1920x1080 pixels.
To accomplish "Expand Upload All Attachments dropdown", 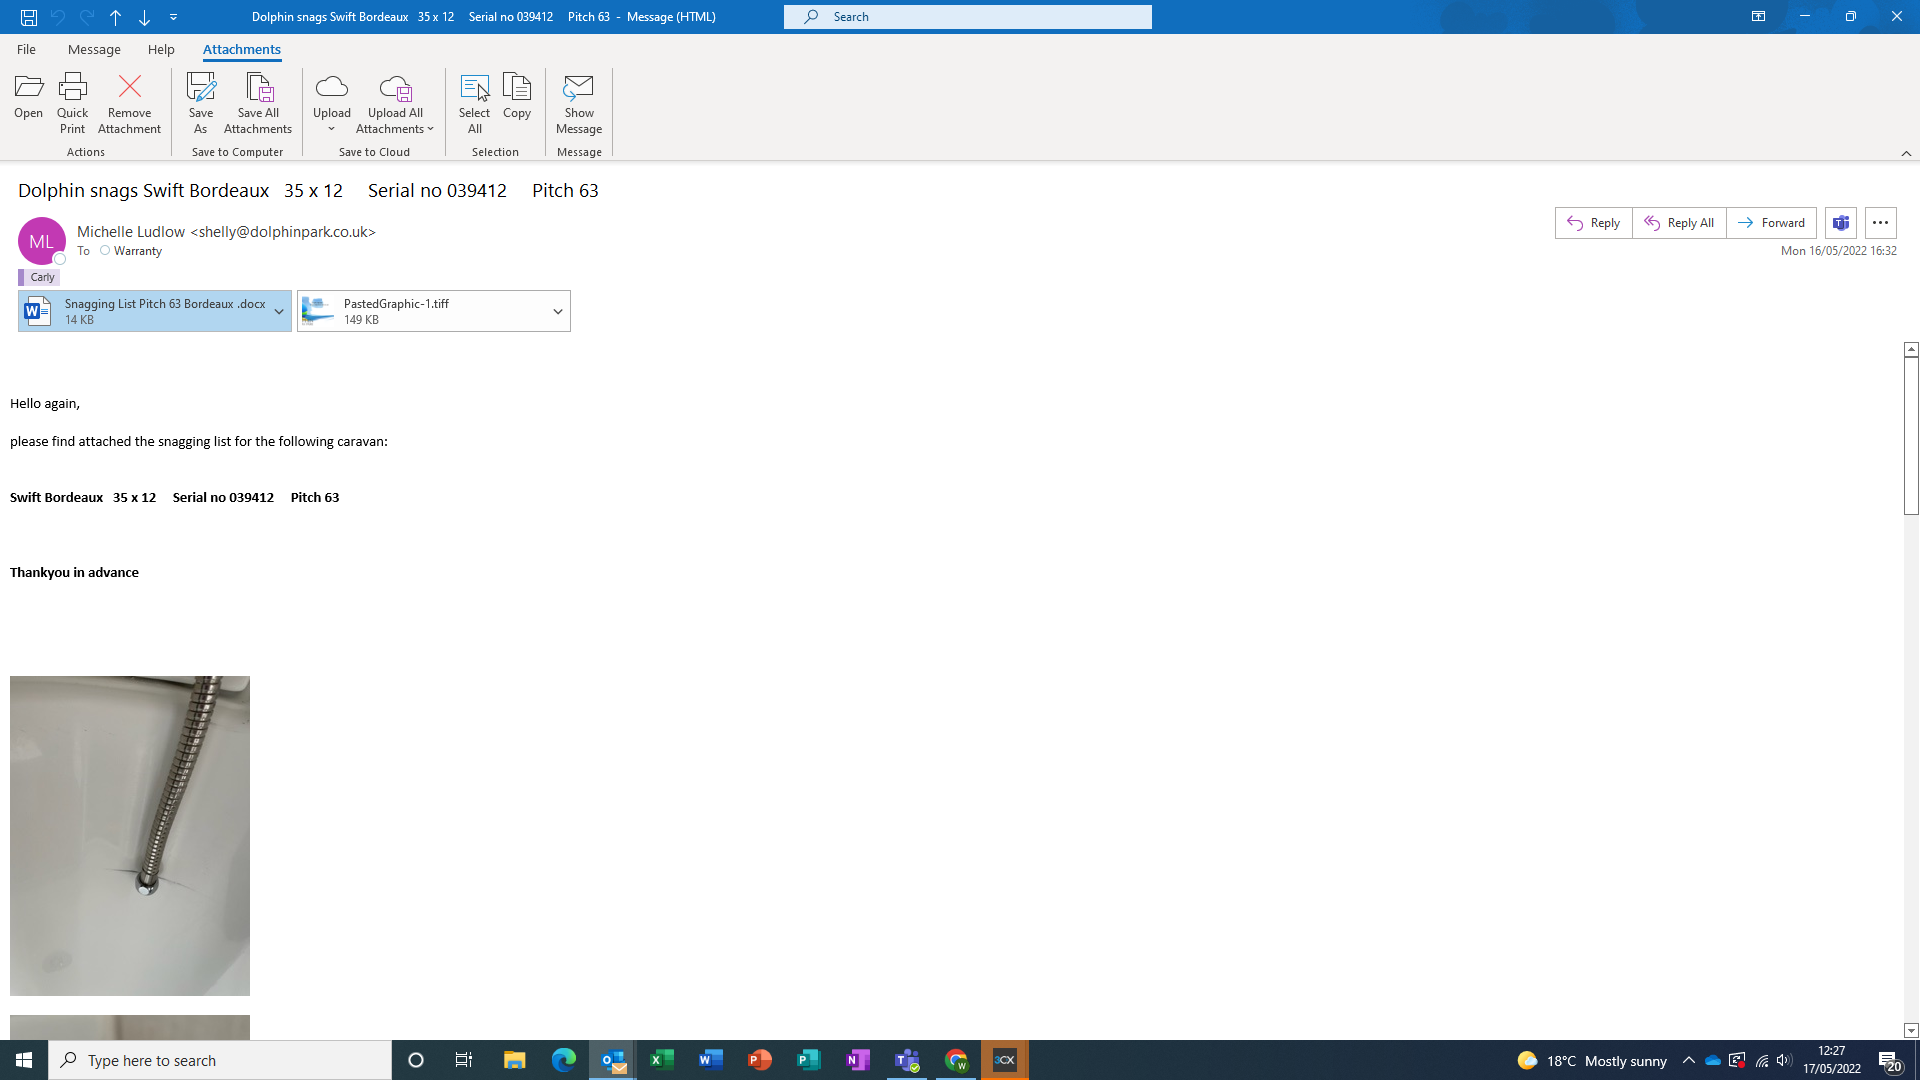I will point(430,129).
